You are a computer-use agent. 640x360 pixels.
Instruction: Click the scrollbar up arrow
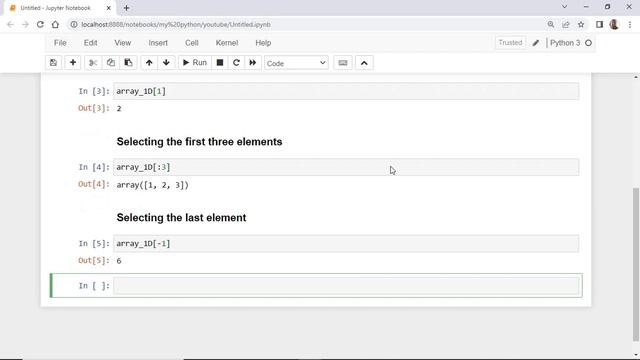click(636, 77)
